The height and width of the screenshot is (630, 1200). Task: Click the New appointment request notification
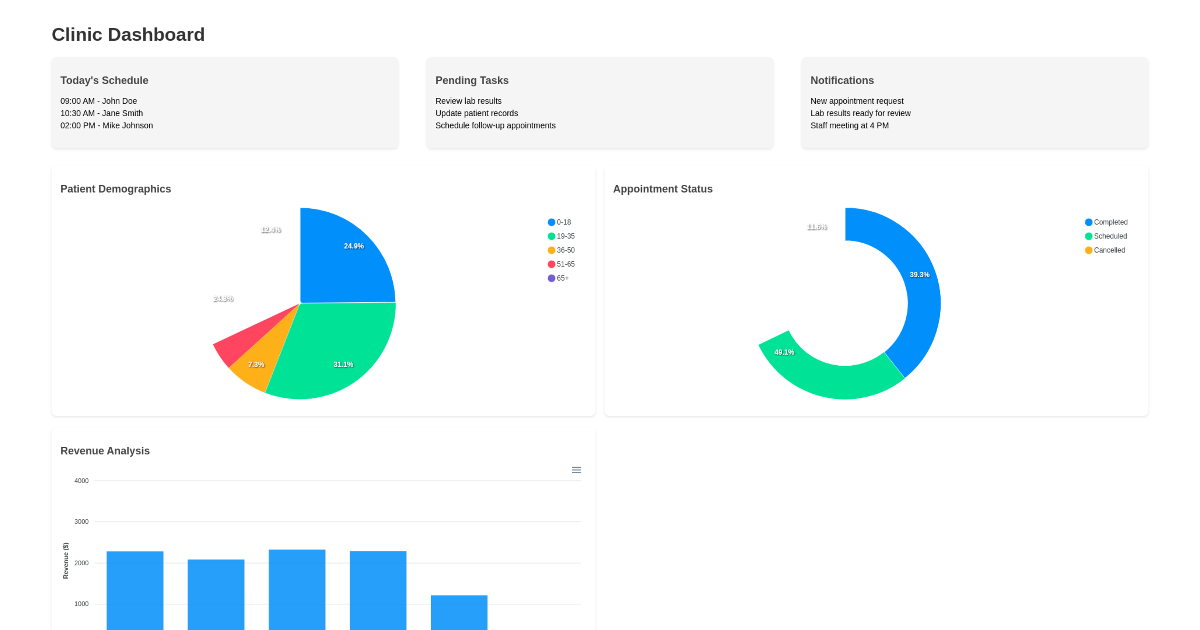tap(856, 100)
